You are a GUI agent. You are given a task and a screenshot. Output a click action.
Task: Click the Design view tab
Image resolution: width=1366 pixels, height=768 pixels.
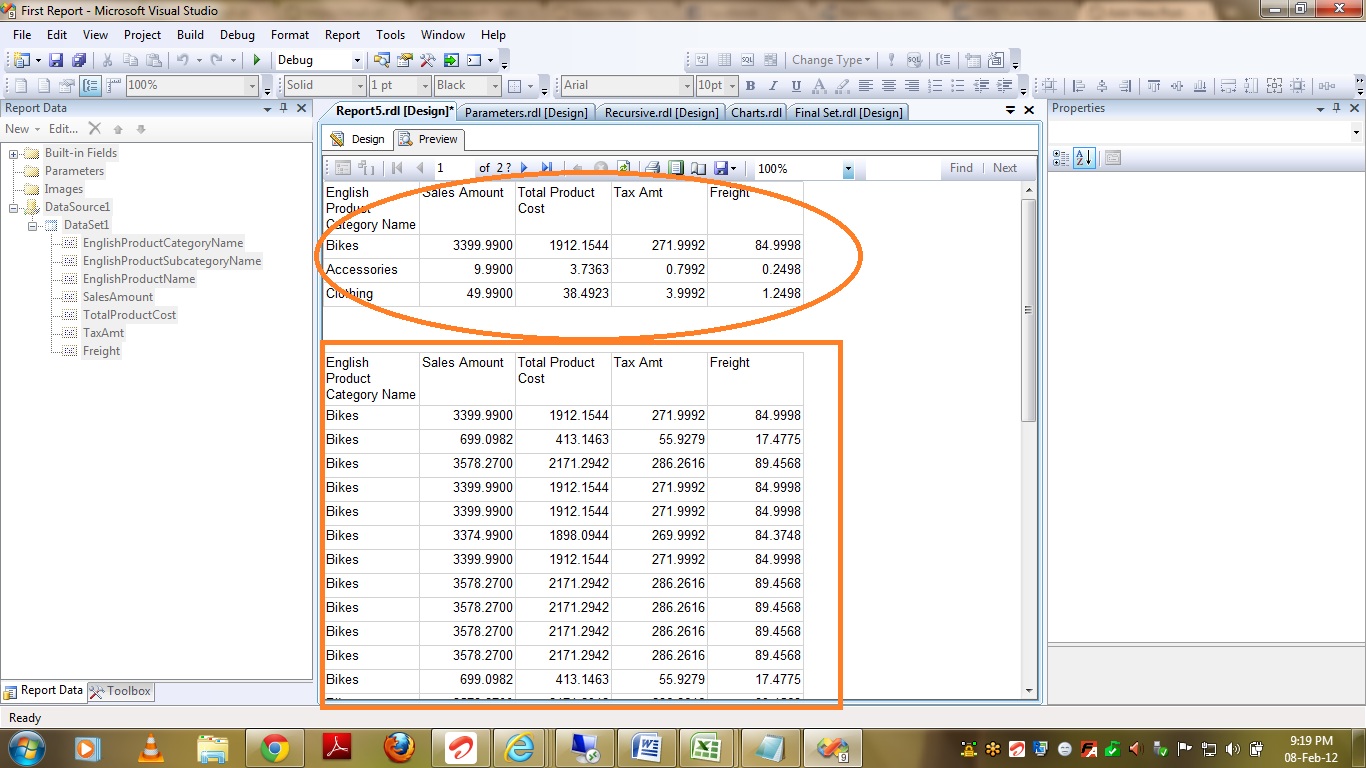(x=358, y=139)
